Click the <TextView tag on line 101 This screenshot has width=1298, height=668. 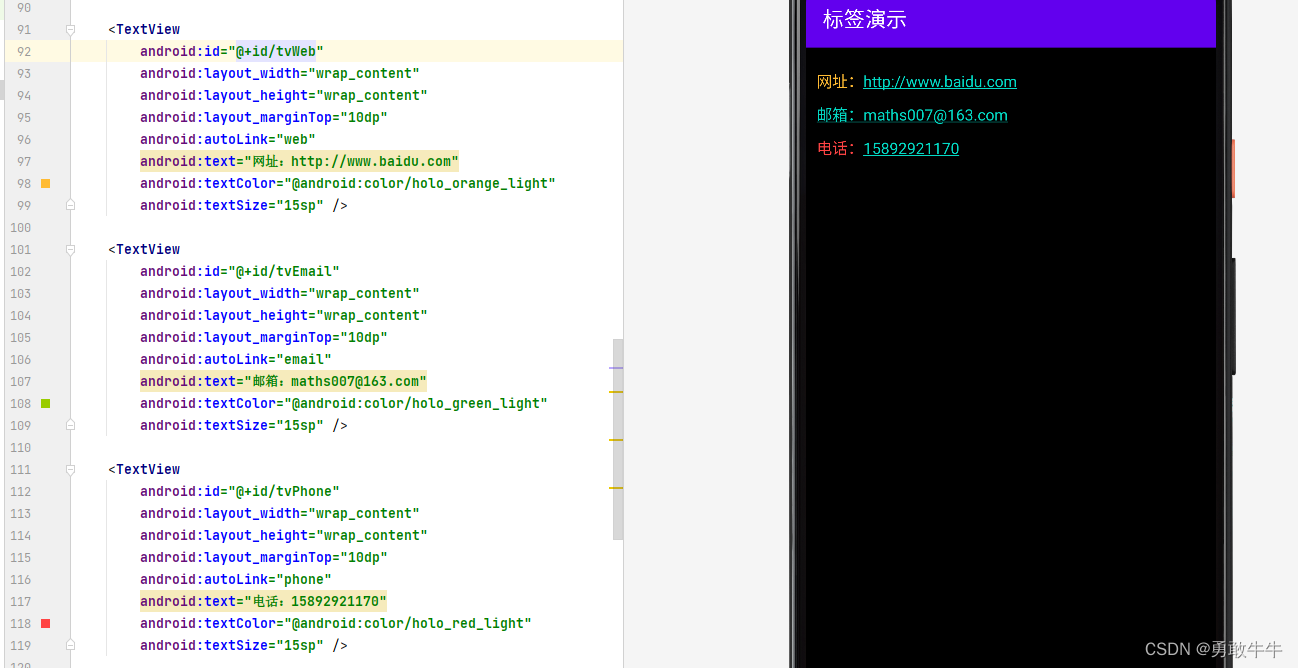(144, 250)
